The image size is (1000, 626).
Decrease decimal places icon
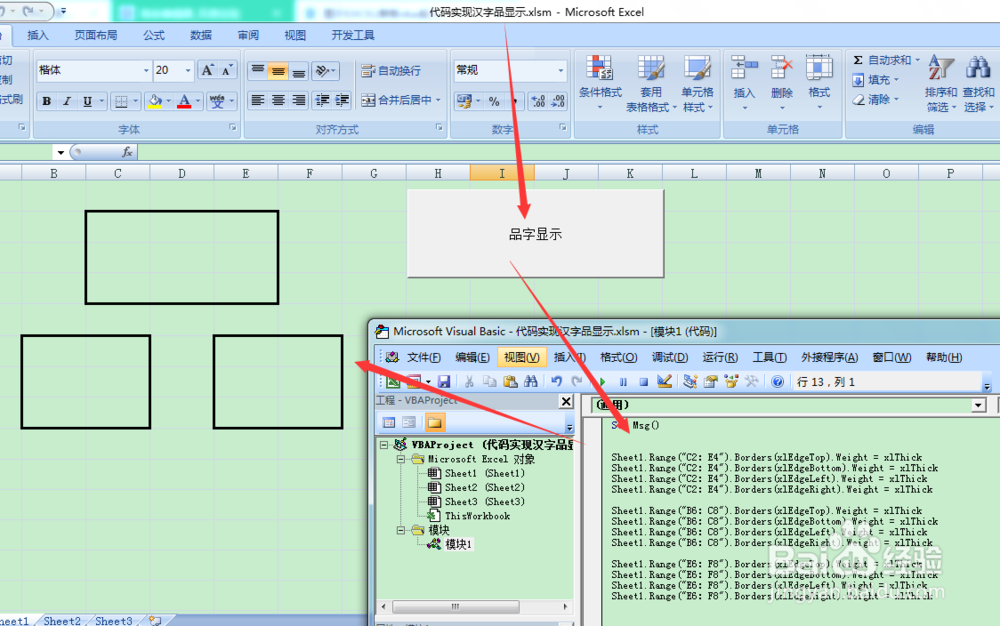(x=558, y=101)
